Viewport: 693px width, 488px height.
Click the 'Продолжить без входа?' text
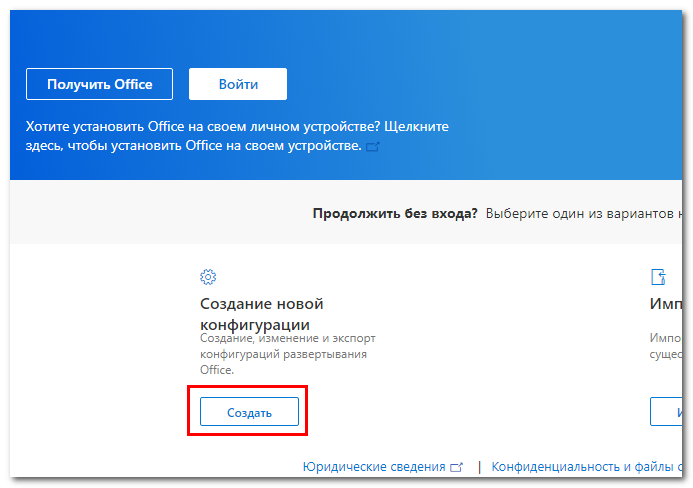coord(395,214)
